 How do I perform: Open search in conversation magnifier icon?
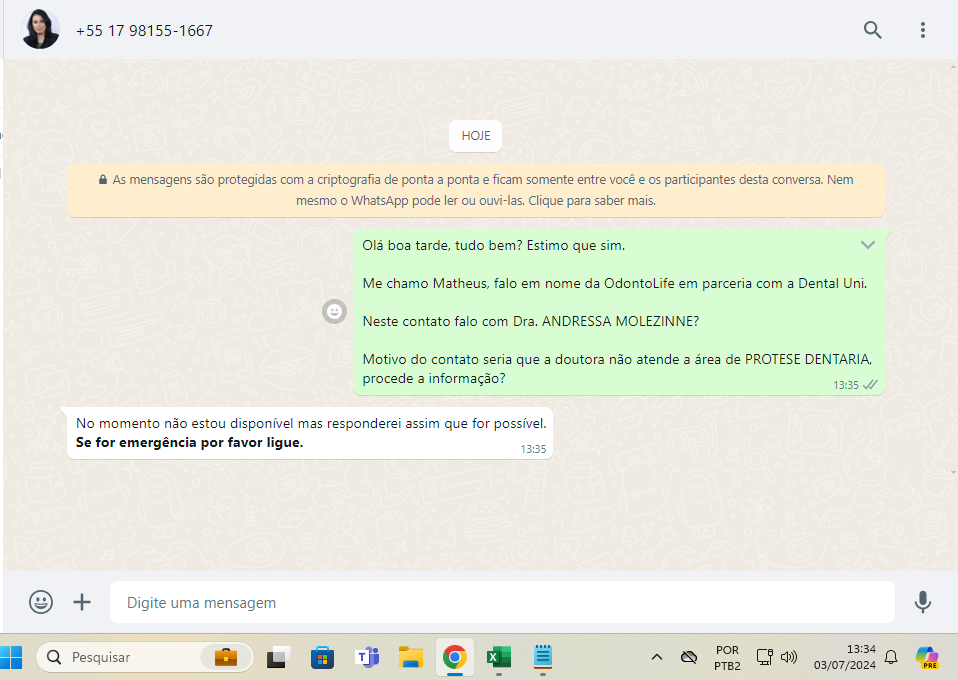pyautogui.click(x=872, y=30)
